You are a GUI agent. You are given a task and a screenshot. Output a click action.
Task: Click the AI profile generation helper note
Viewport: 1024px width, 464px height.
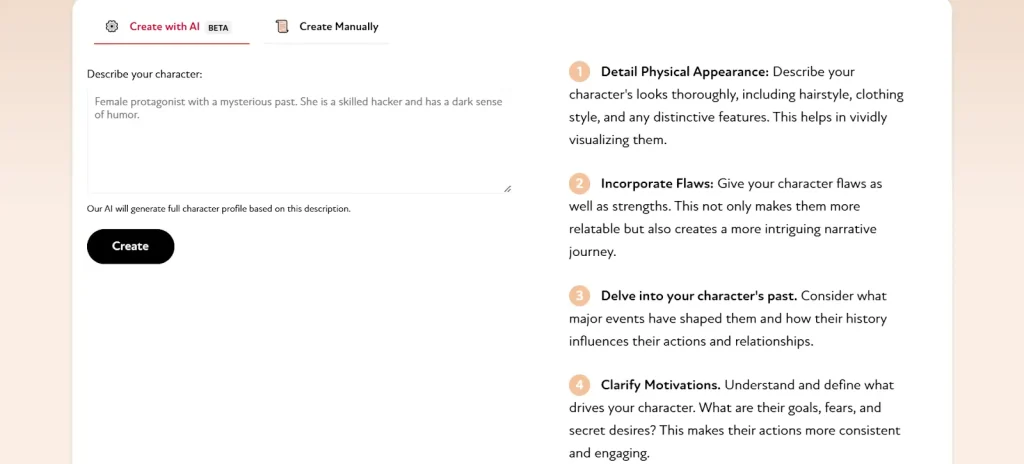[218, 209]
